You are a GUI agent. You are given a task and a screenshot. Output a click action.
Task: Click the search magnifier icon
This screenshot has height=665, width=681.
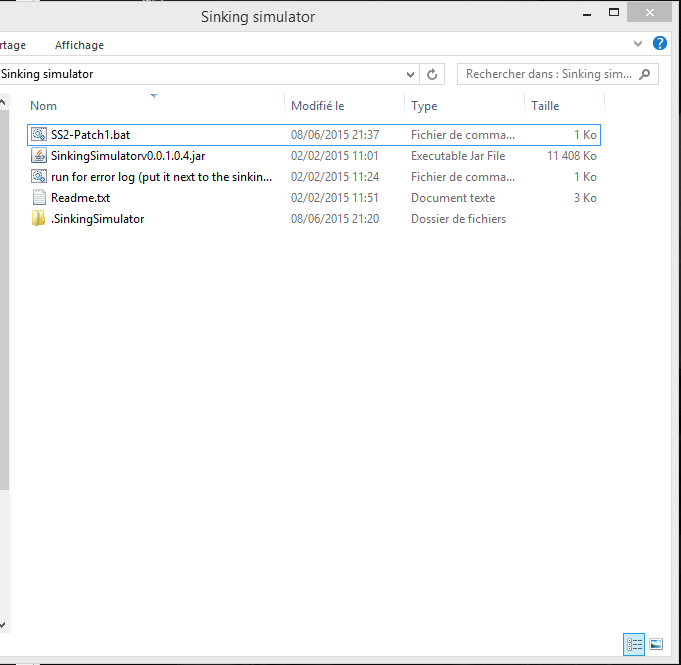645,74
